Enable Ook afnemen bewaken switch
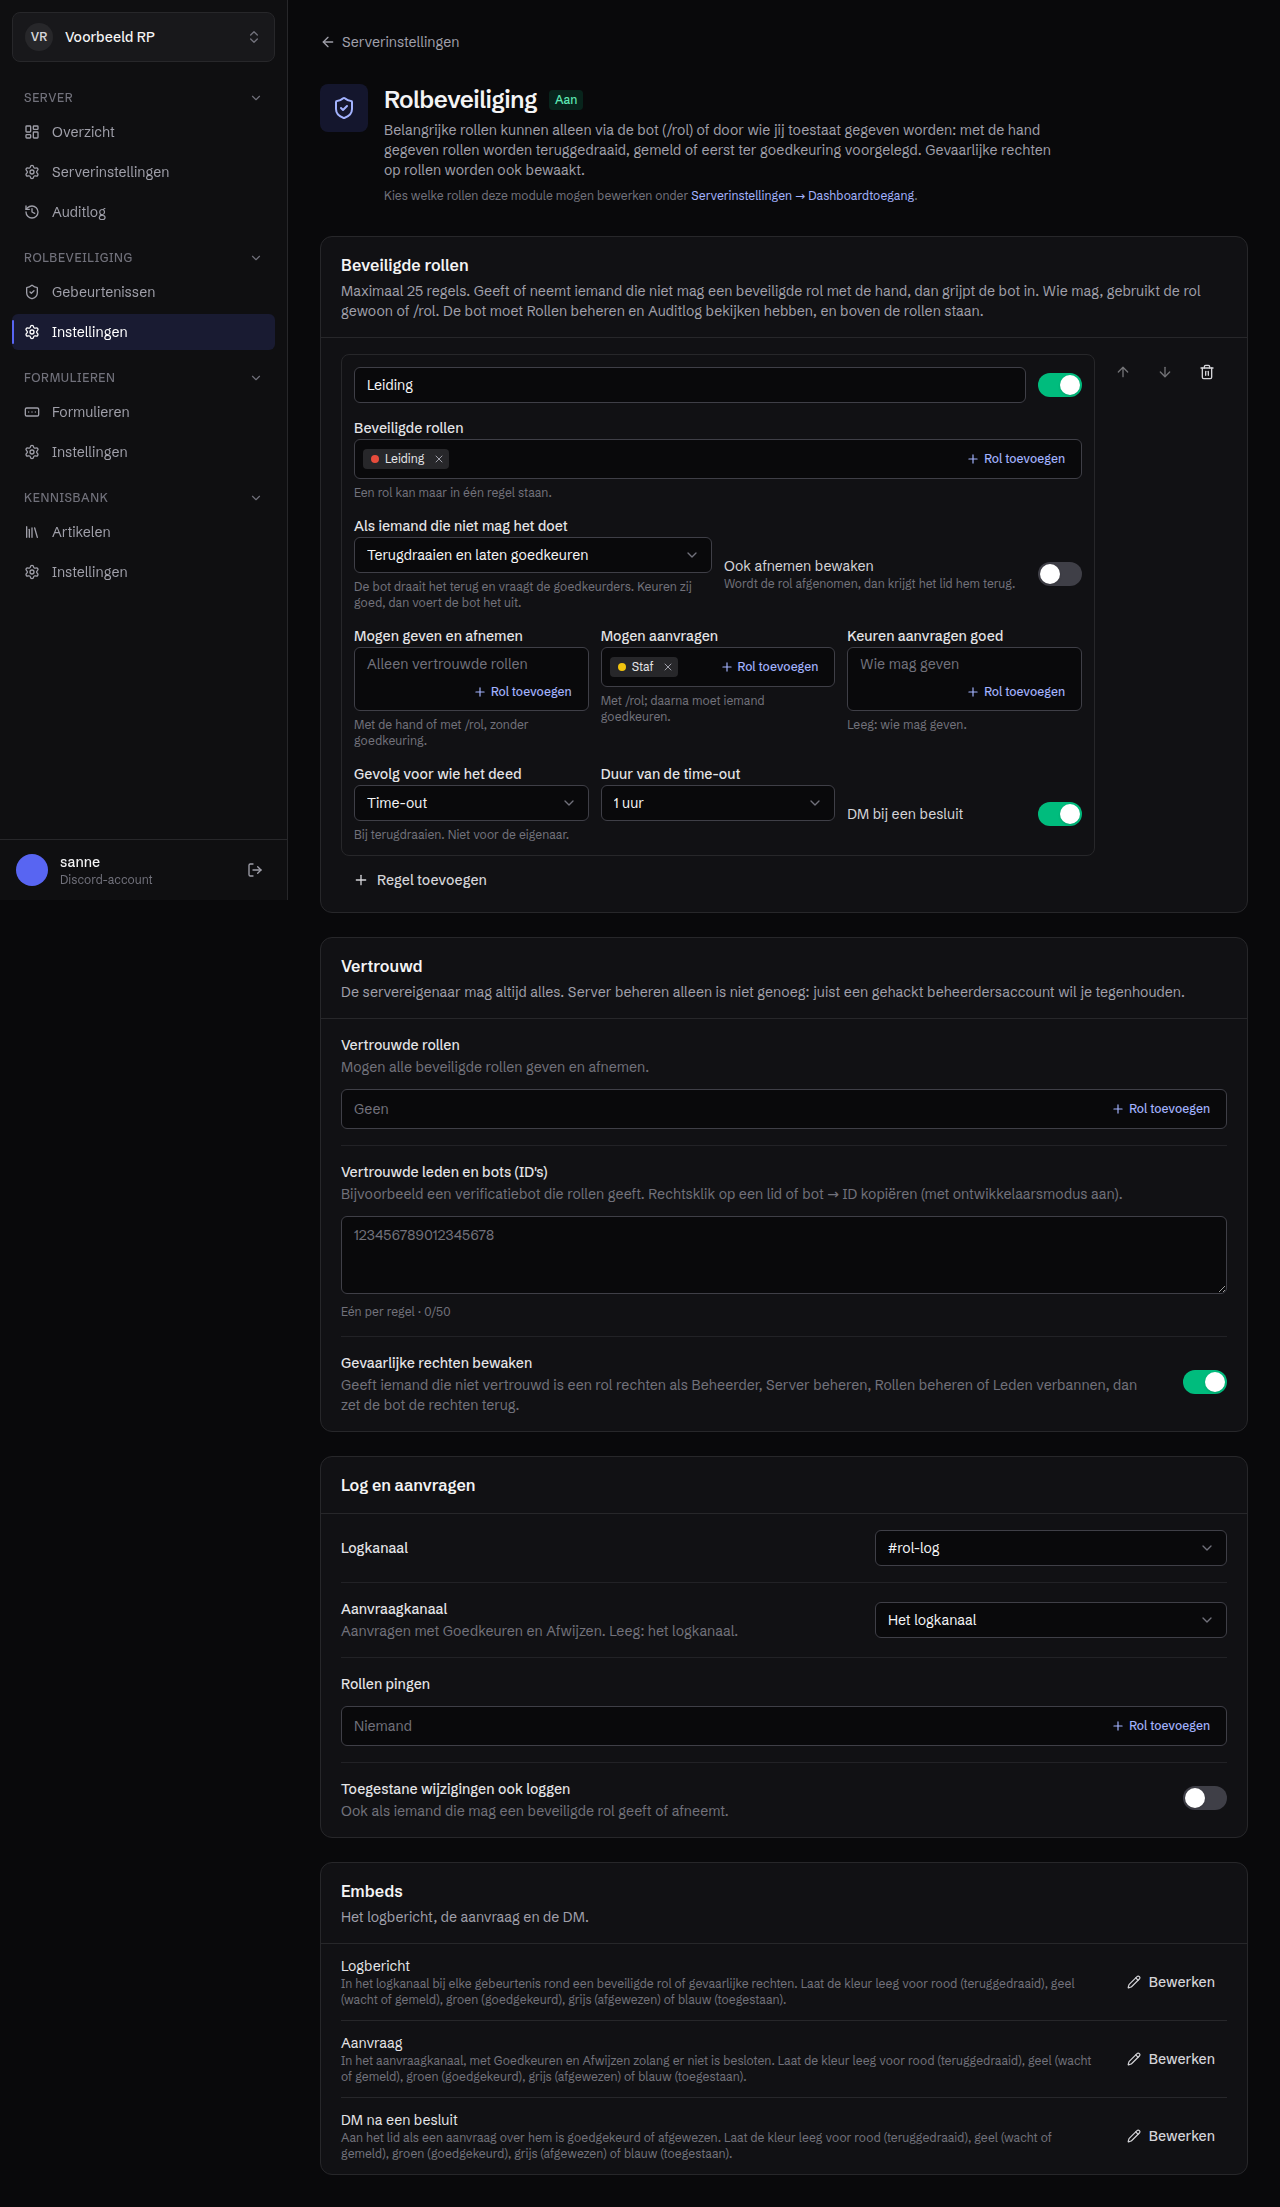This screenshot has height=2207, width=1280. (1060, 574)
